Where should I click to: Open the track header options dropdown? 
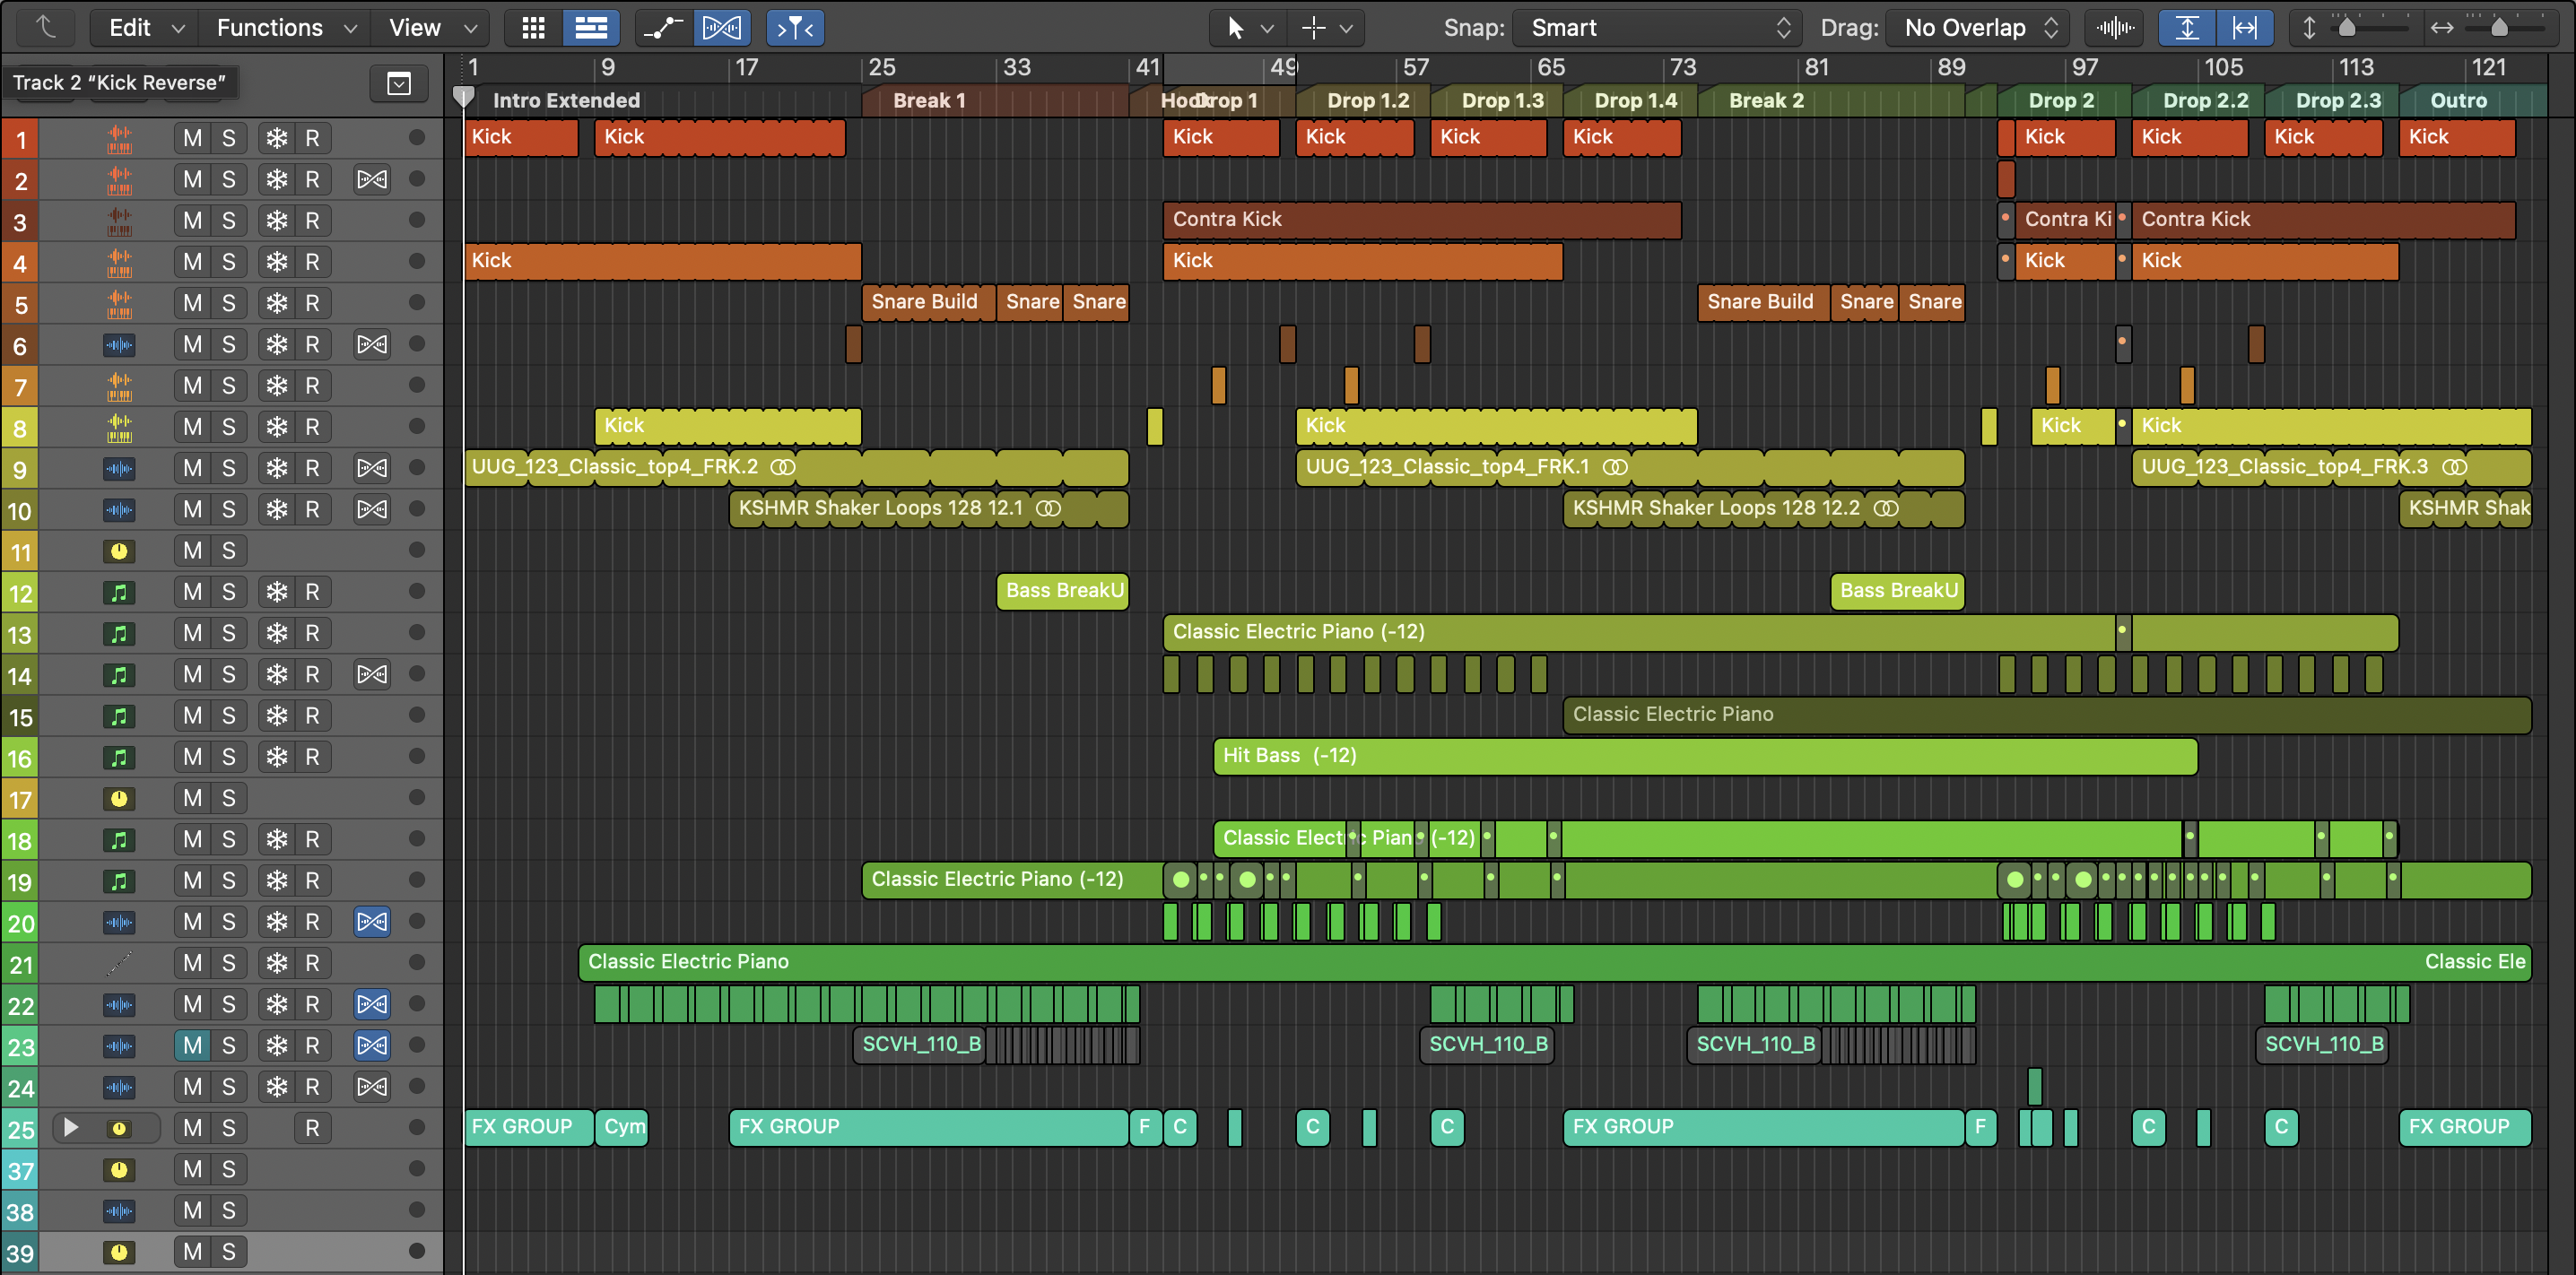tap(399, 83)
